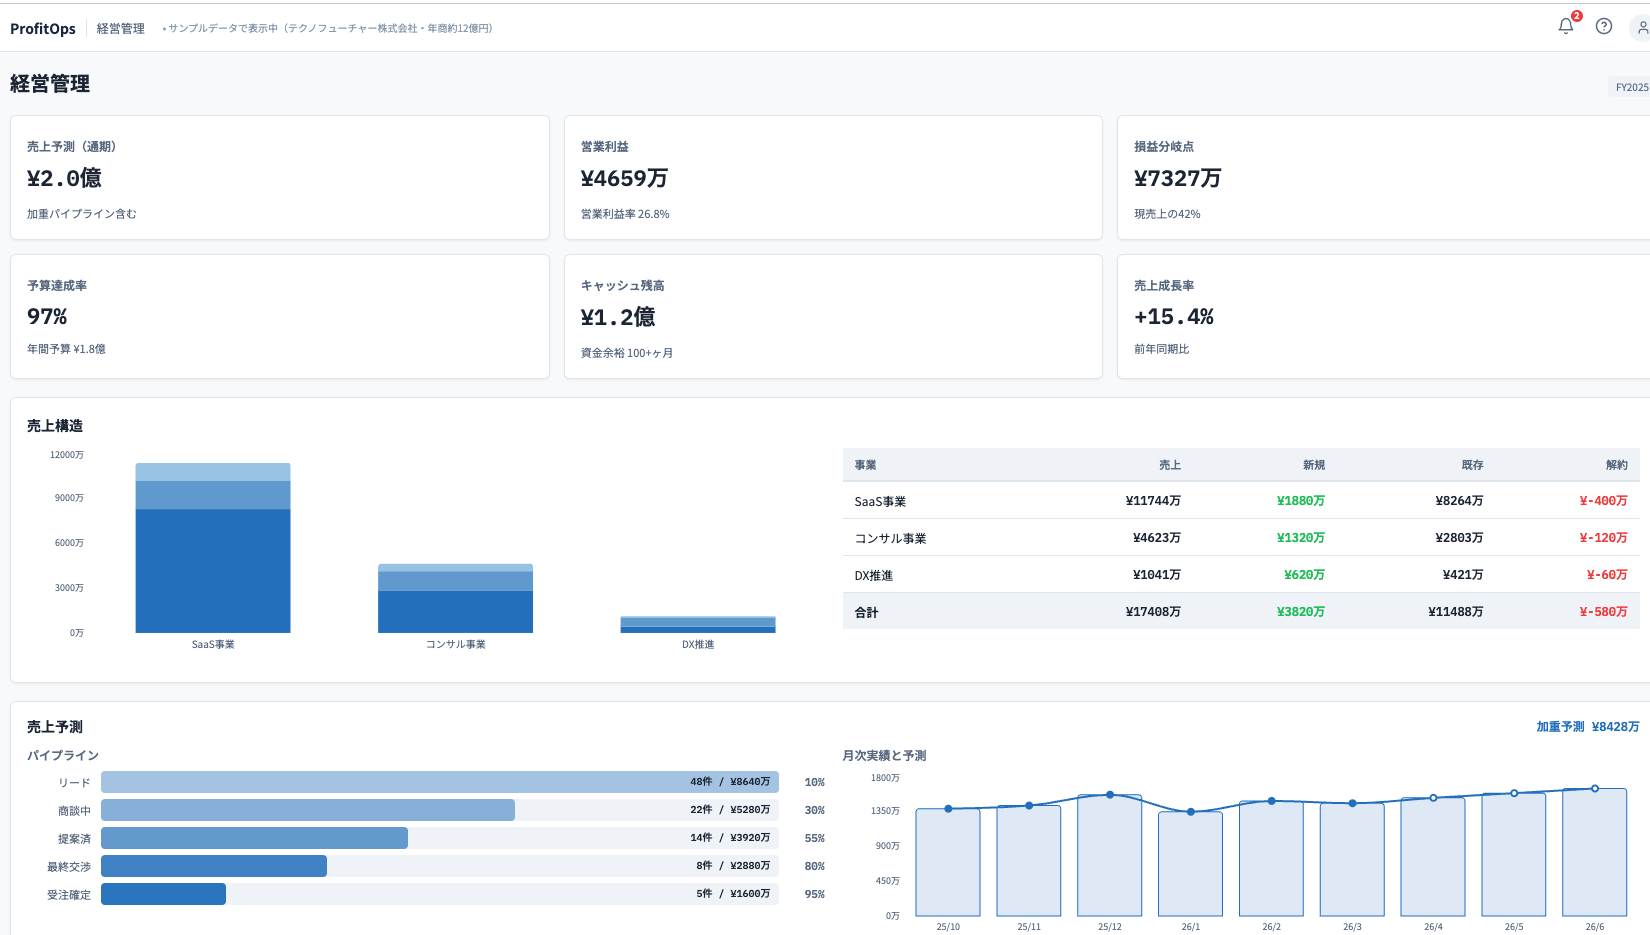
Task: Click the コンサル事業 stacked bar
Action: [455, 600]
